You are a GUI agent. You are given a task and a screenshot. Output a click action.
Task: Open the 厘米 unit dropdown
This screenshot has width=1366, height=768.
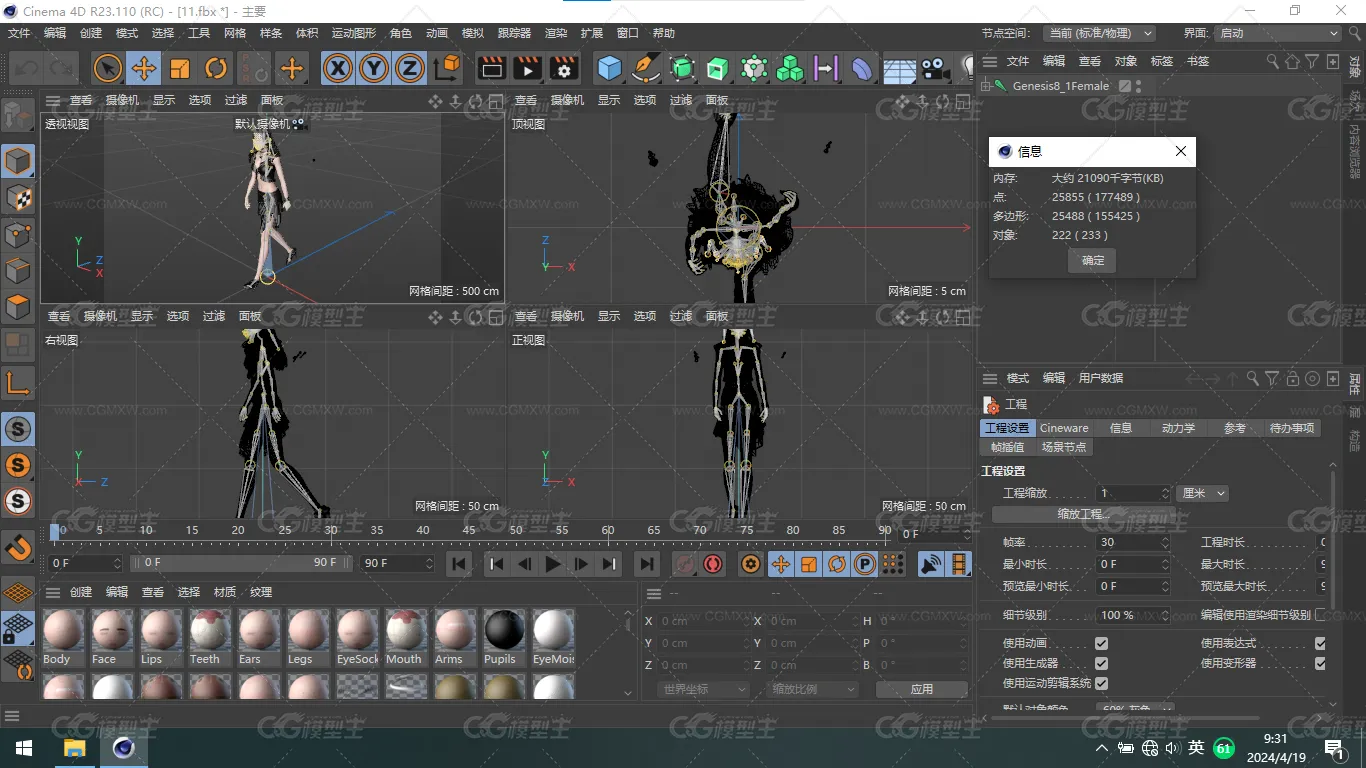(x=1203, y=493)
